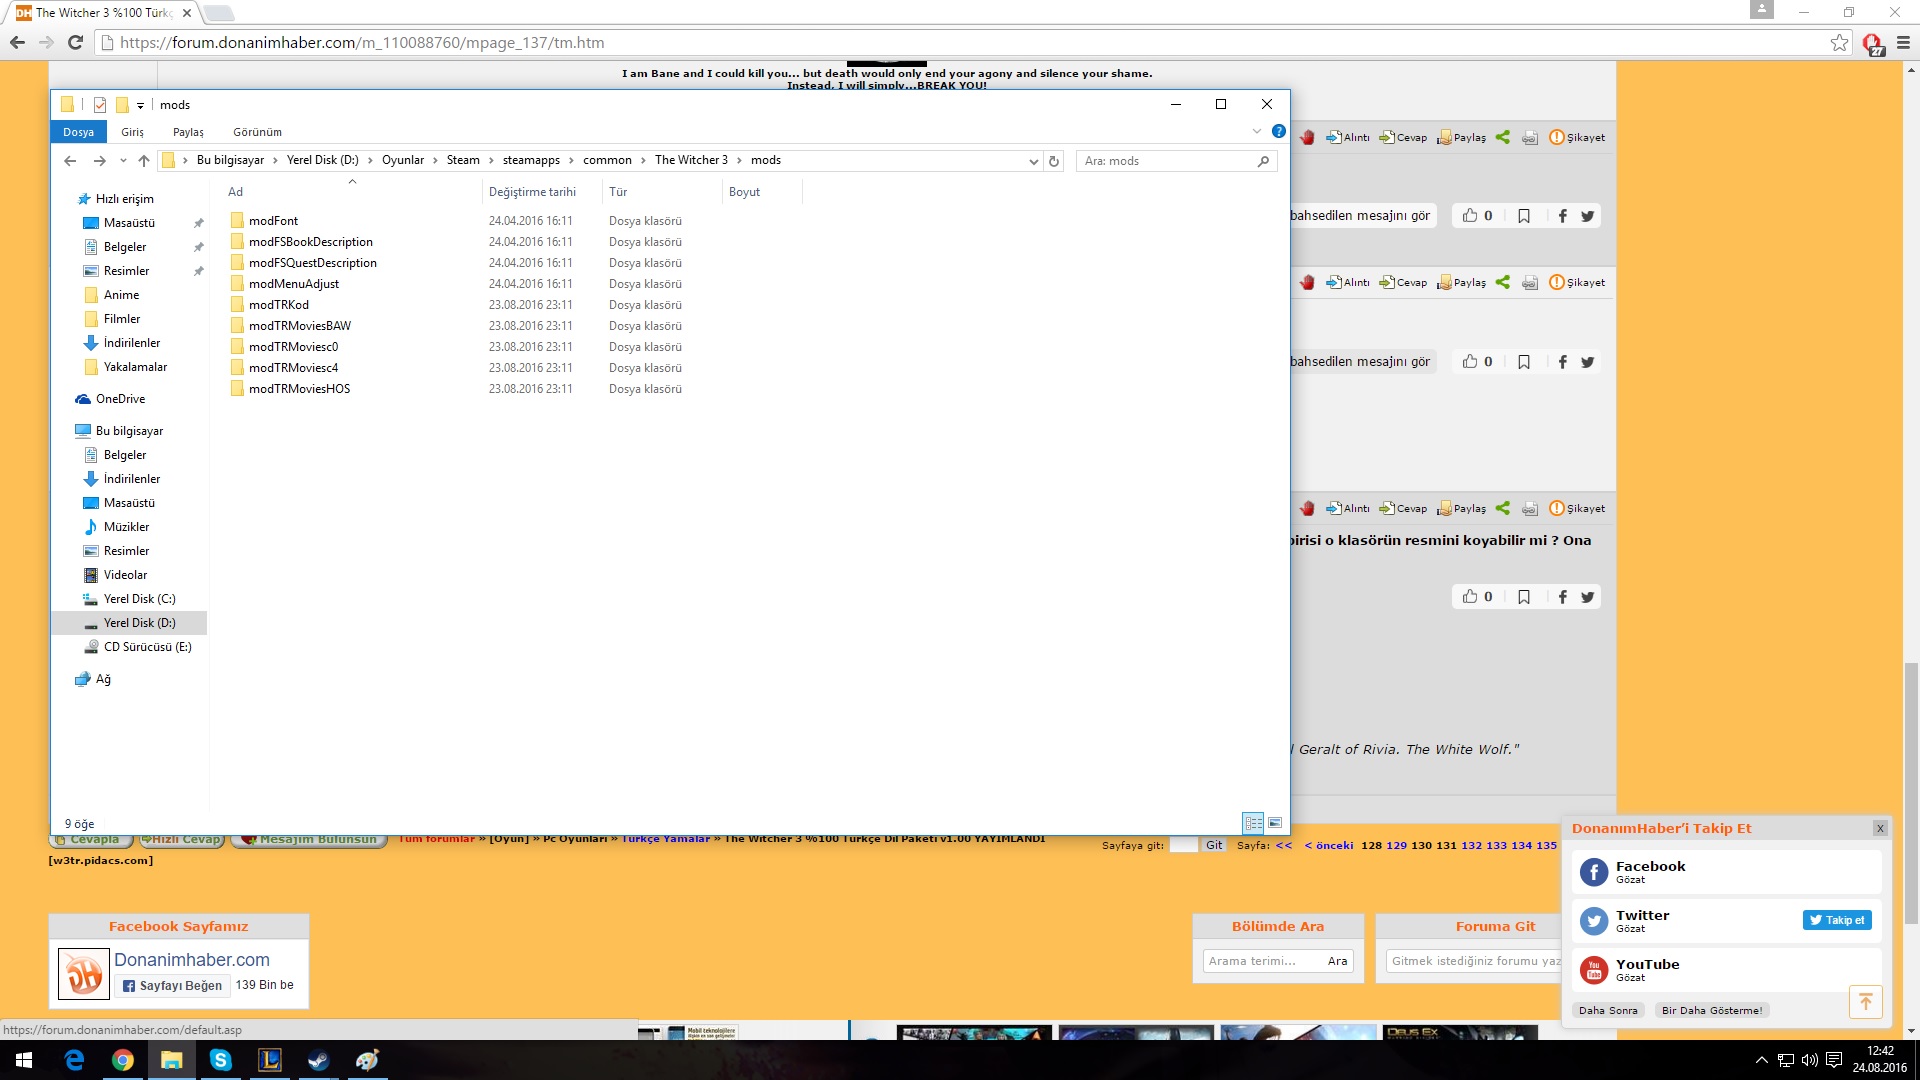Image resolution: width=1920 pixels, height=1080 pixels.
Task: Show hidden system tray icons
Action: click(x=1761, y=1060)
